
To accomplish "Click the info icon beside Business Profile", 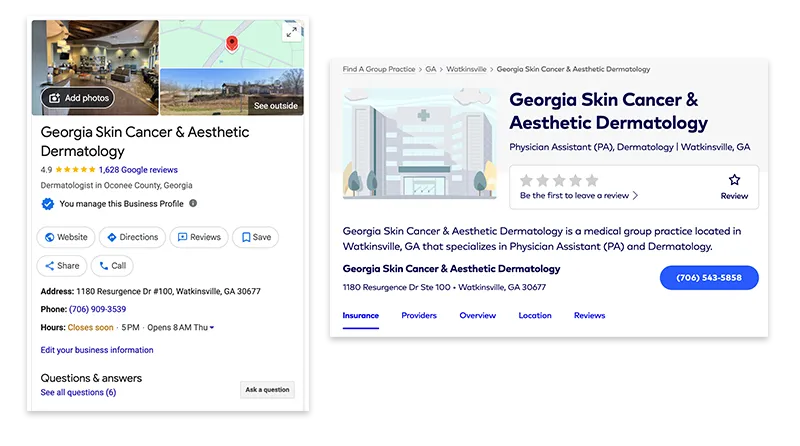I will (x=193, y=203).
